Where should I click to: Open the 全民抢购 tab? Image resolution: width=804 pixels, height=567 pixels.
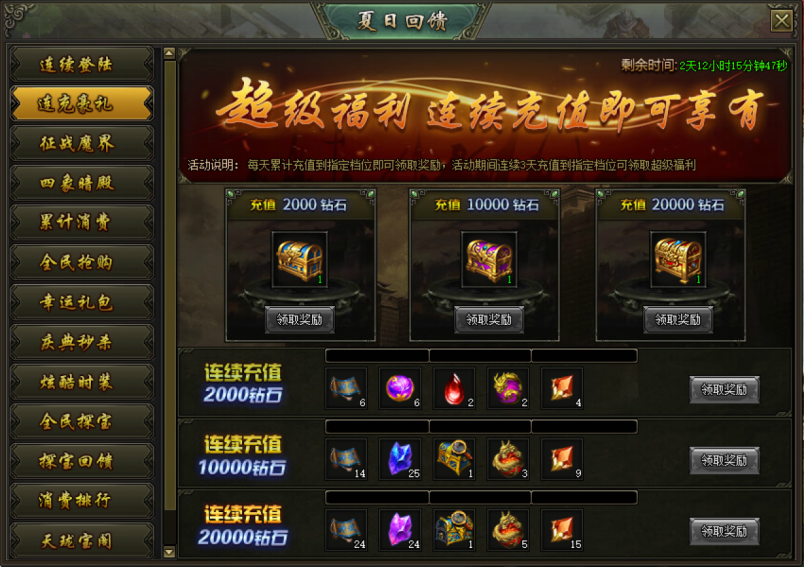[82, 262]
